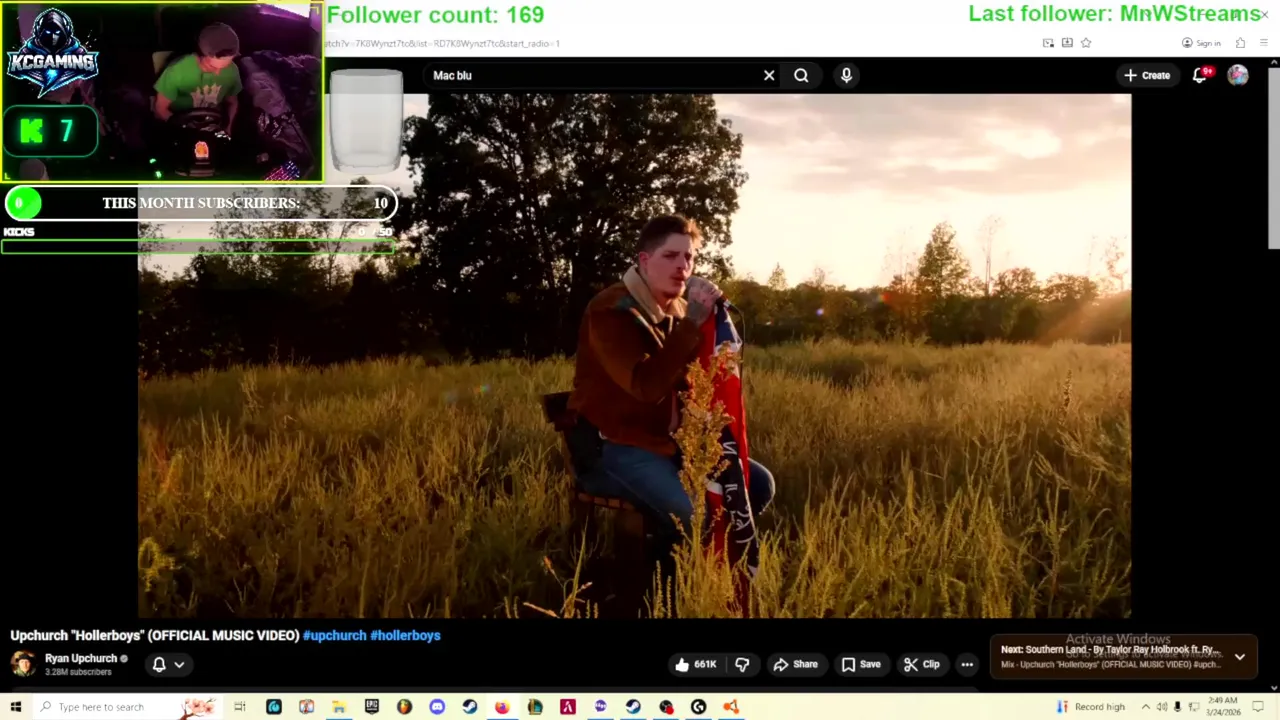Click the browser Sign in button

[x=1201, y=43]
